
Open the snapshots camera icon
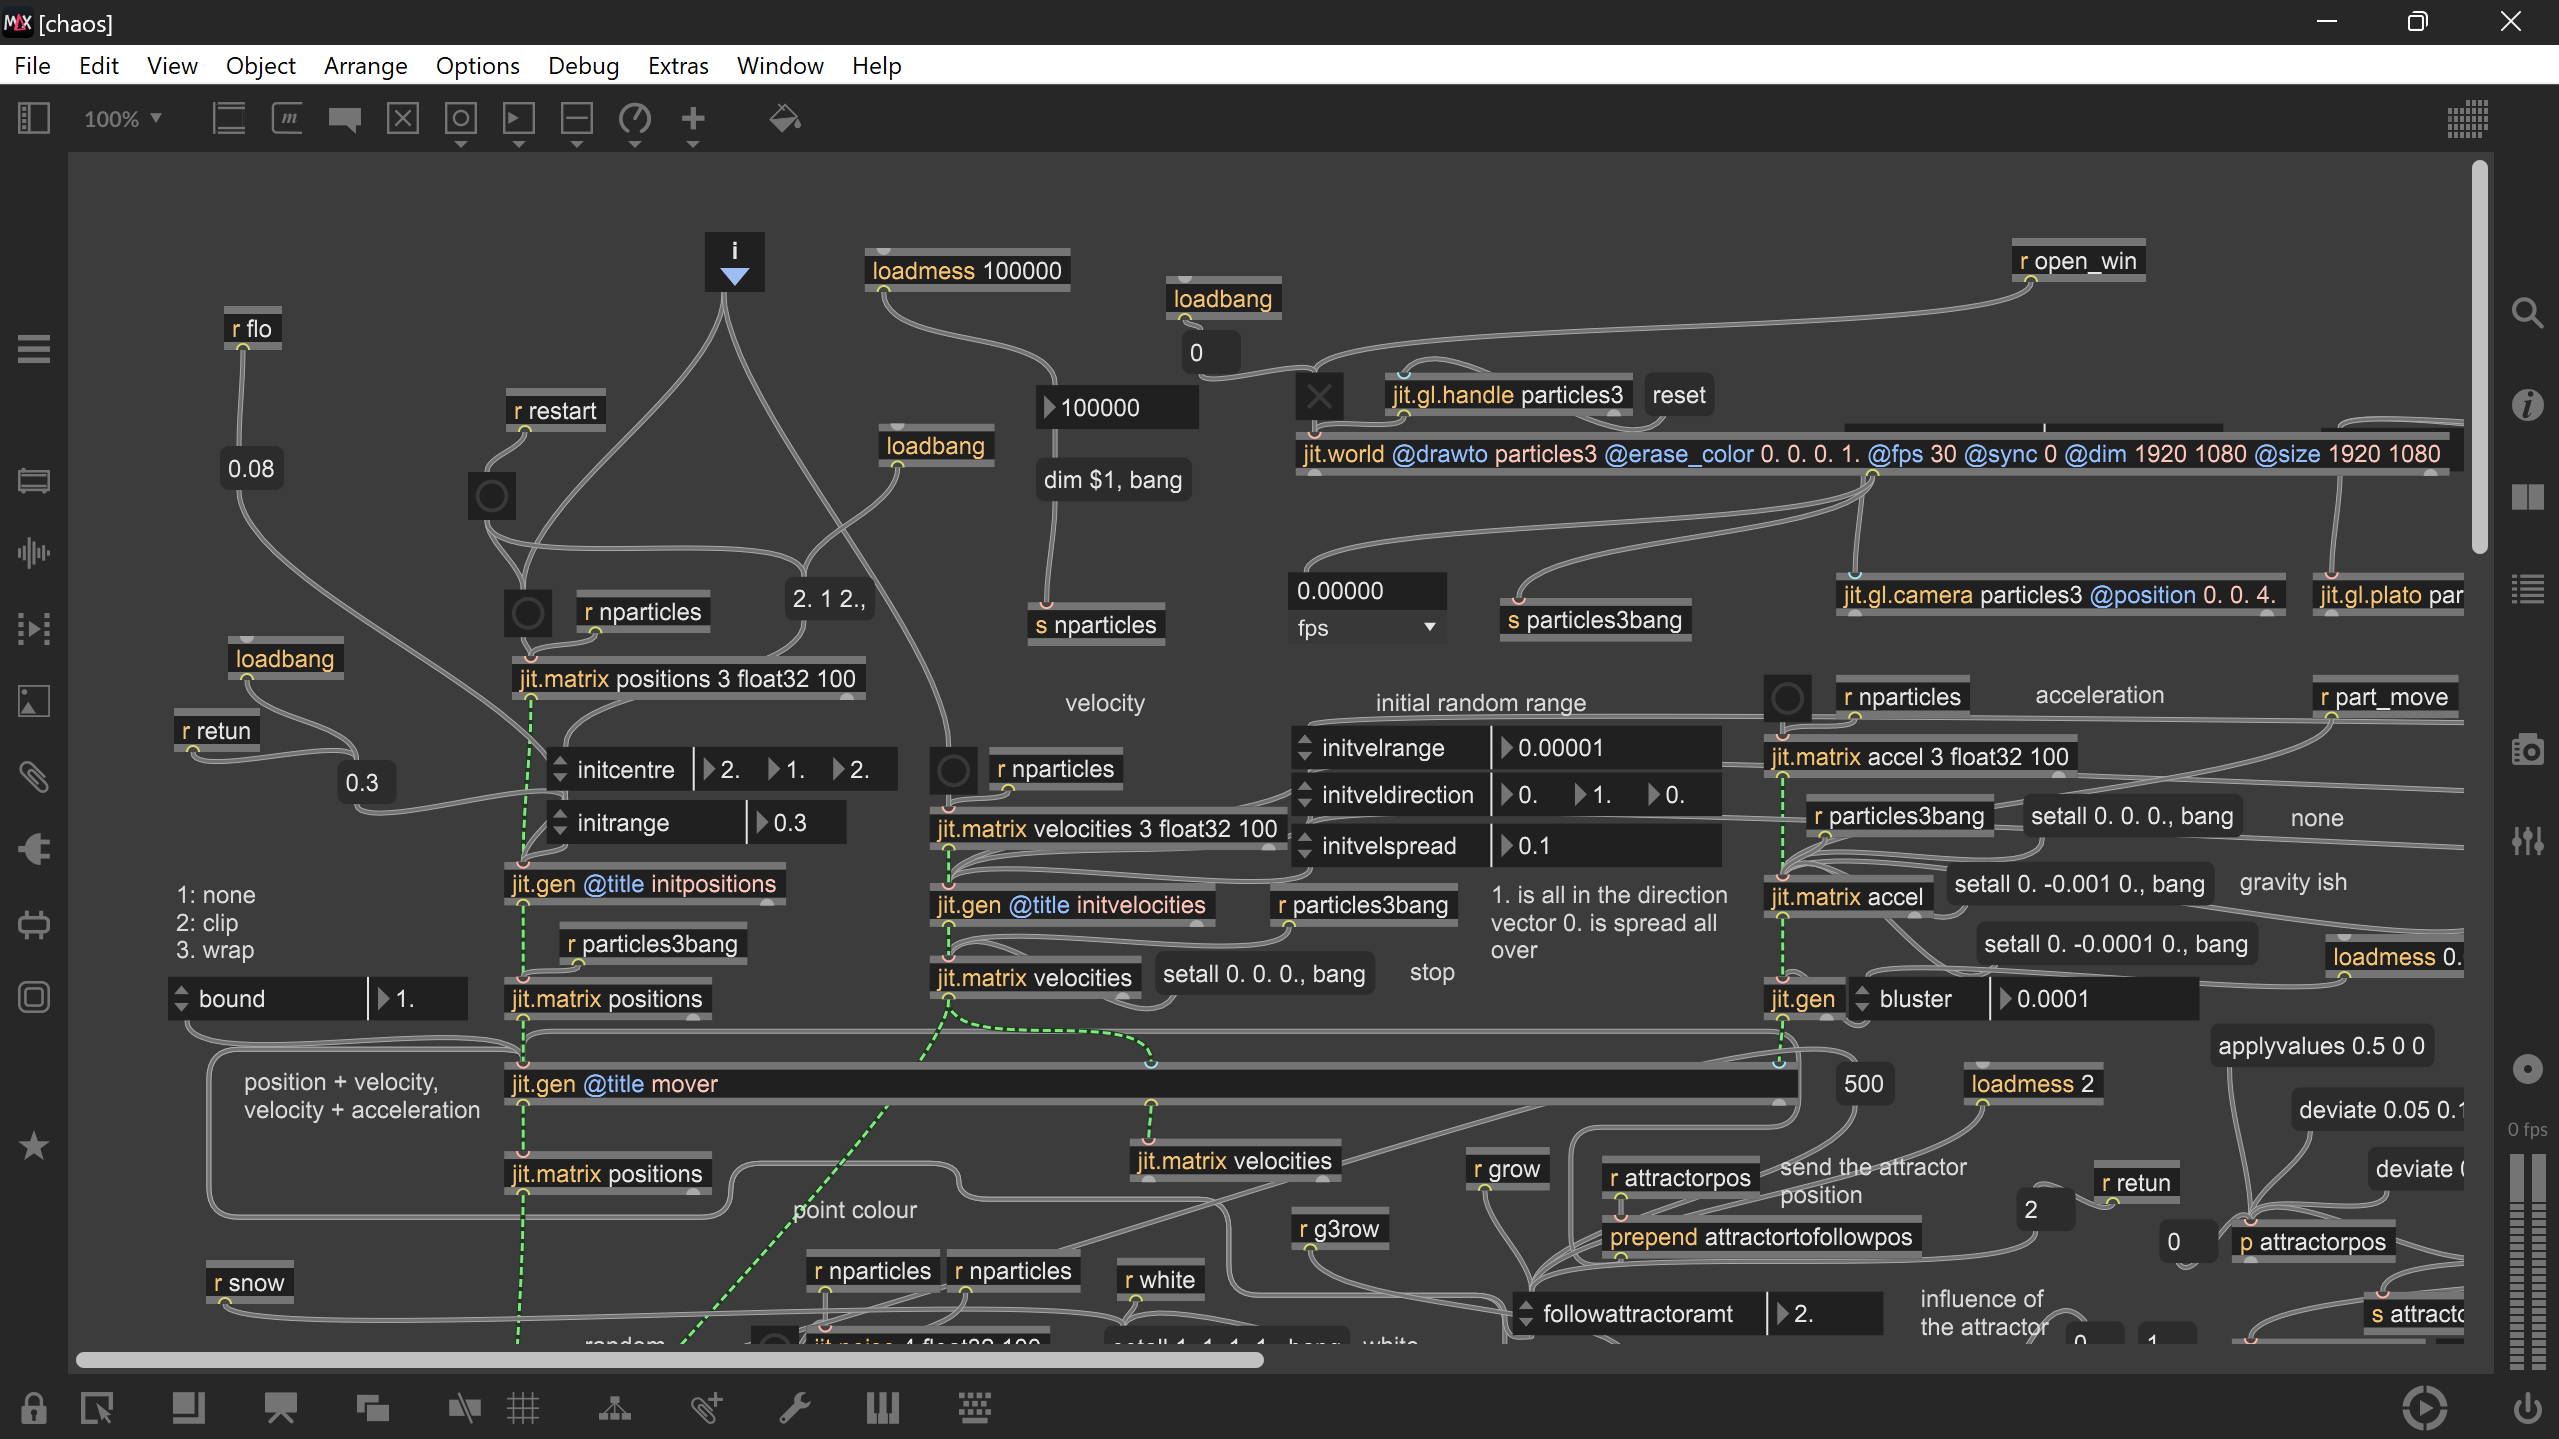[x=2527, y=750]
